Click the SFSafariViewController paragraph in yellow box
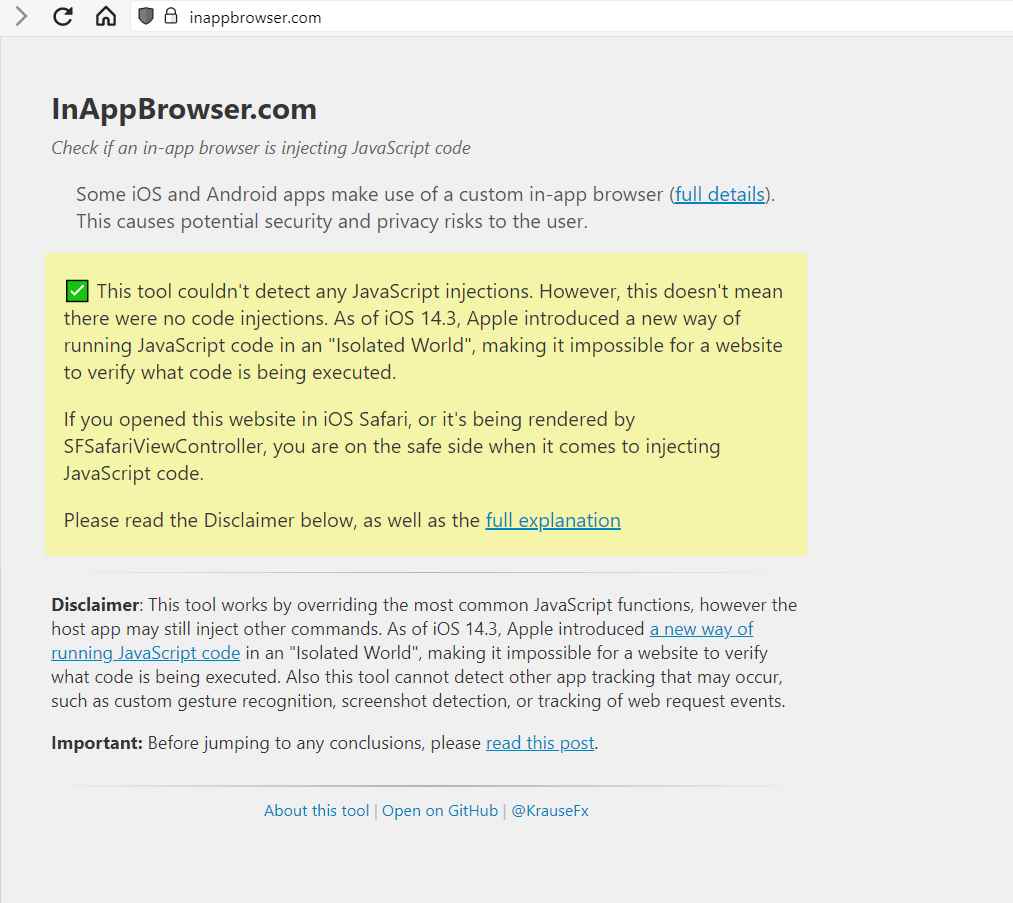The height and width of the screenshot is (903, 1013). coord(391,446)
